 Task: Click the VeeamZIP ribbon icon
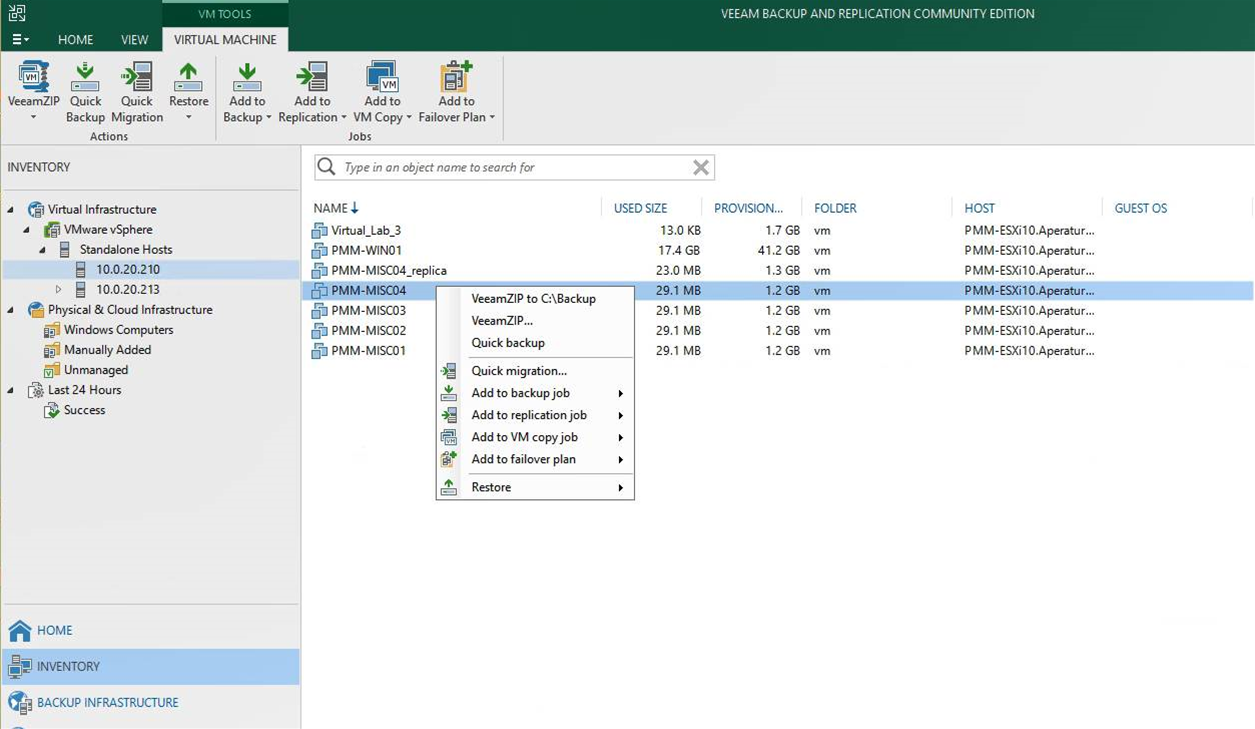(33, 77)
